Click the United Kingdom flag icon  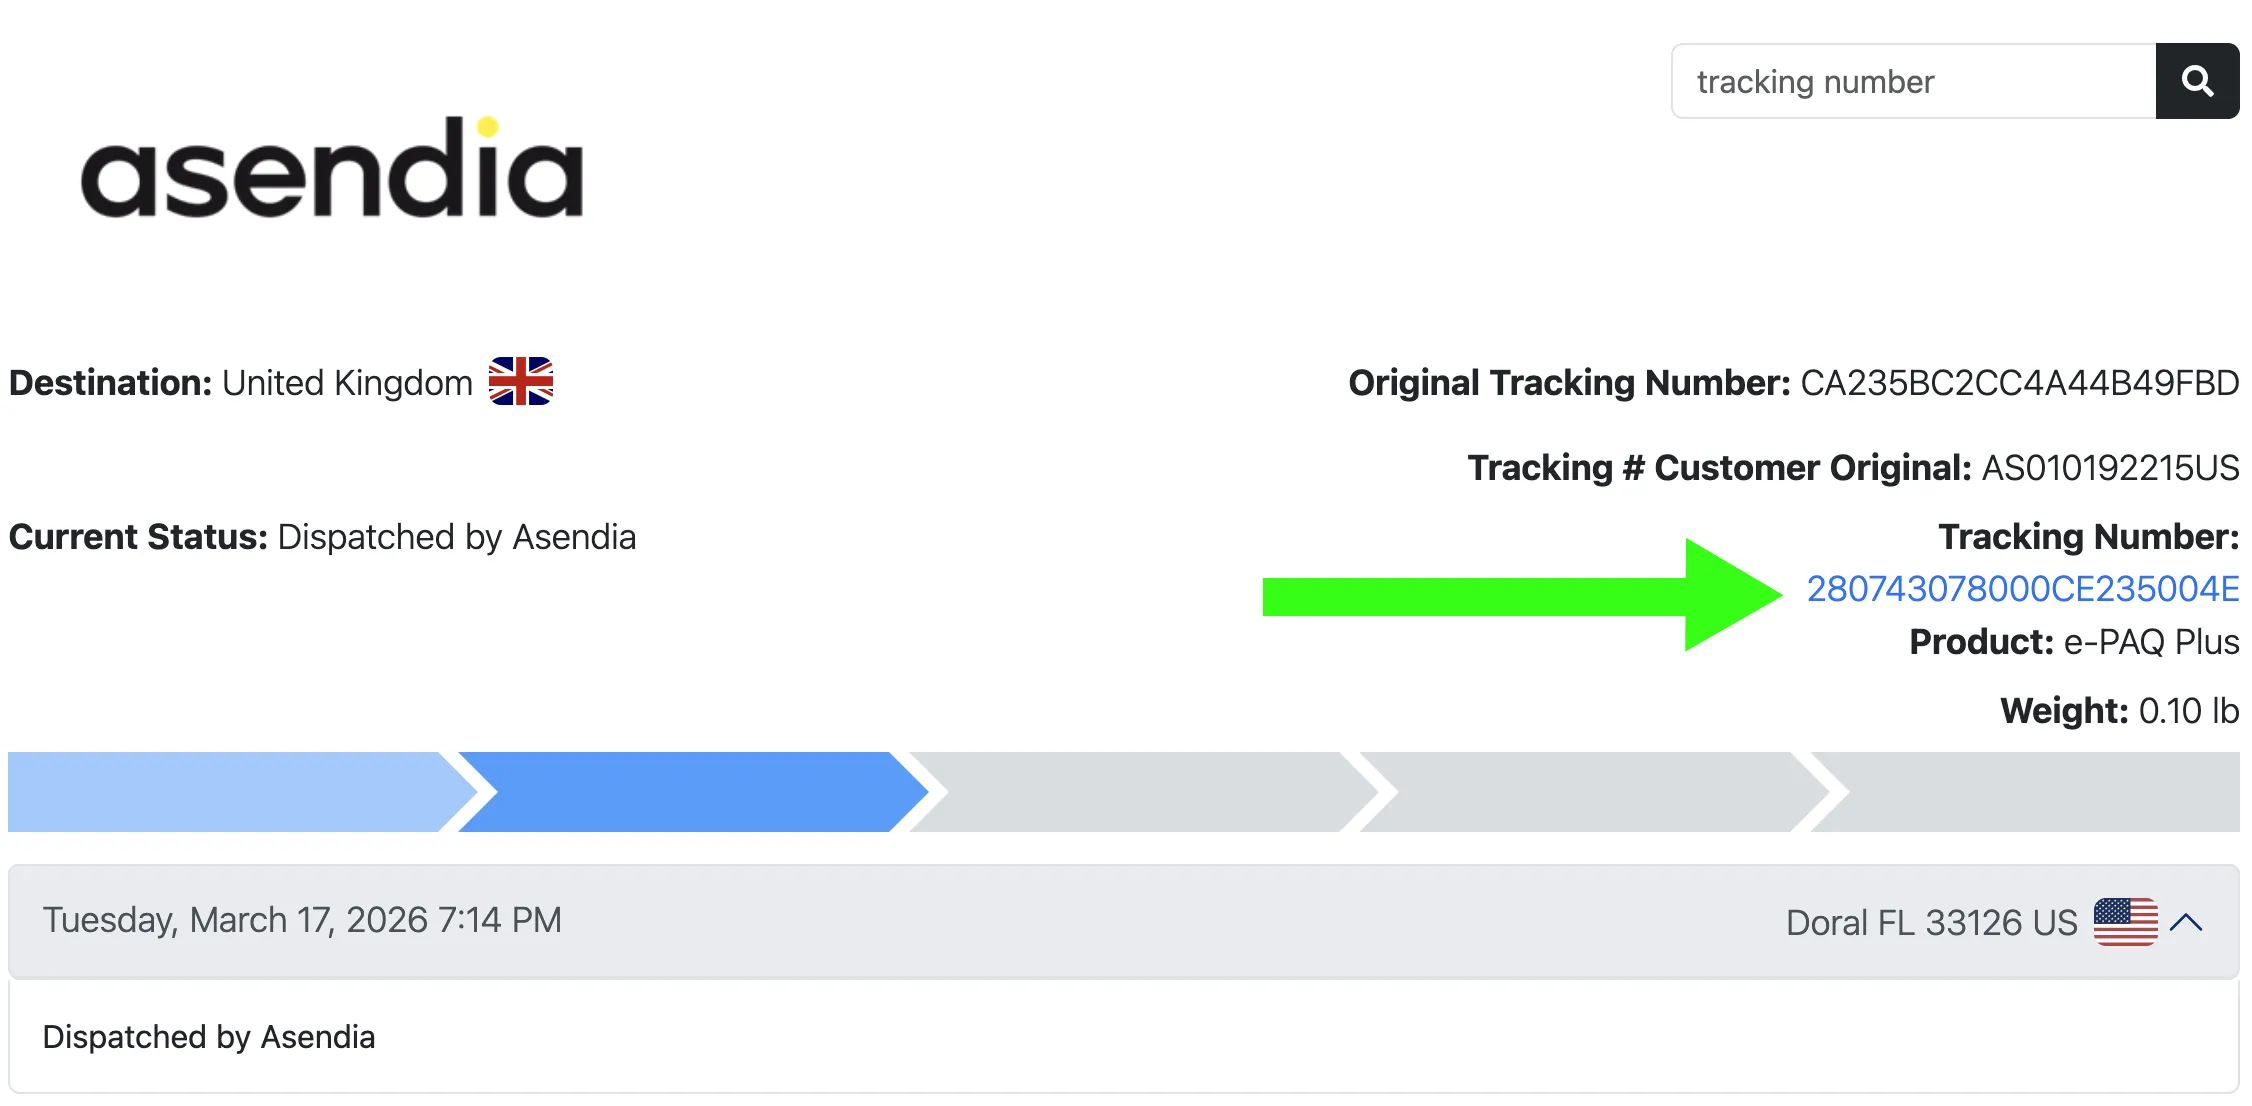pos(520,382)
